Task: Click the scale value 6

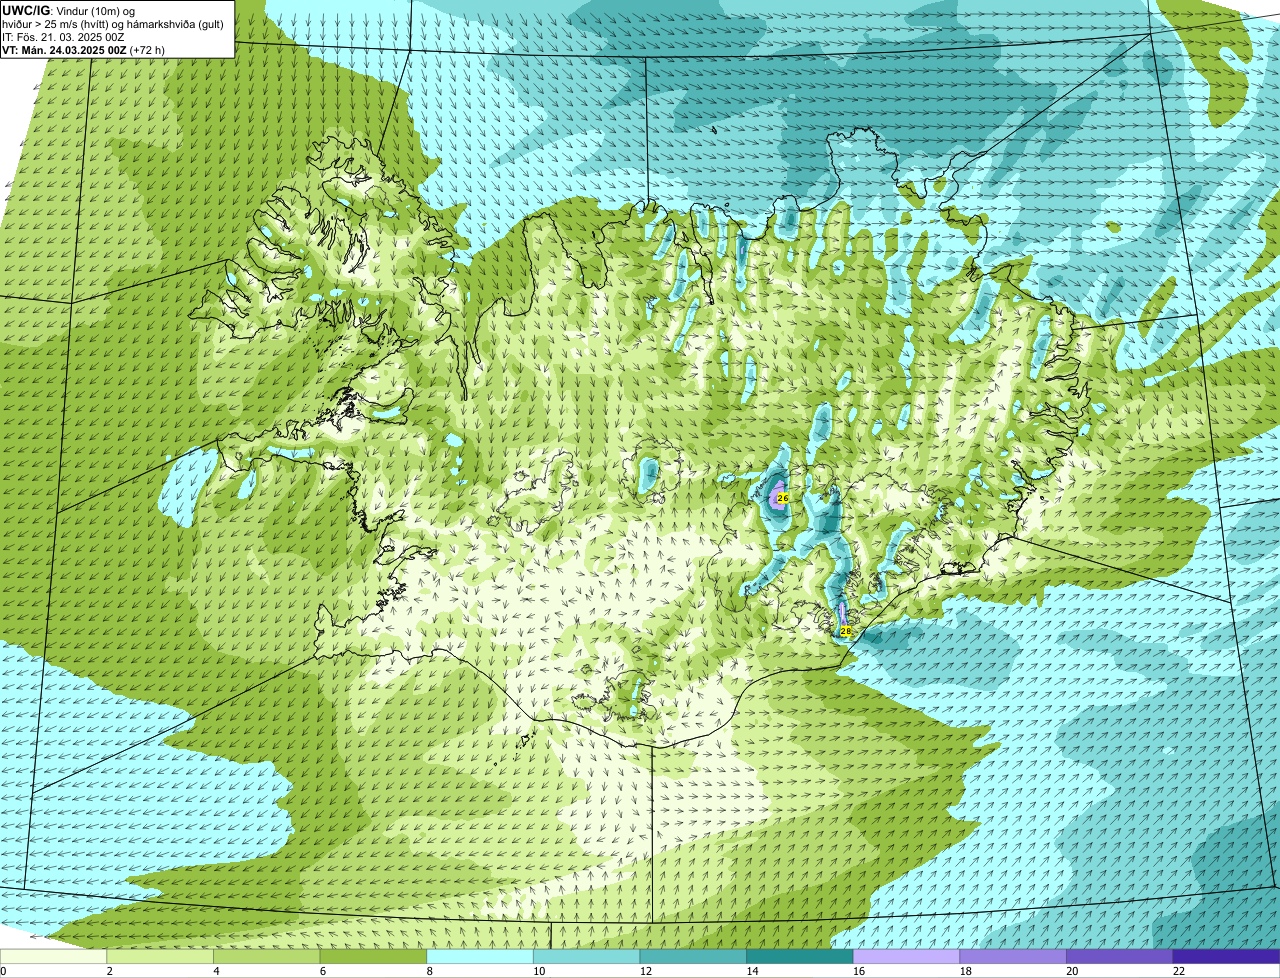Action: pyautogui.click(x=323, y=971)
